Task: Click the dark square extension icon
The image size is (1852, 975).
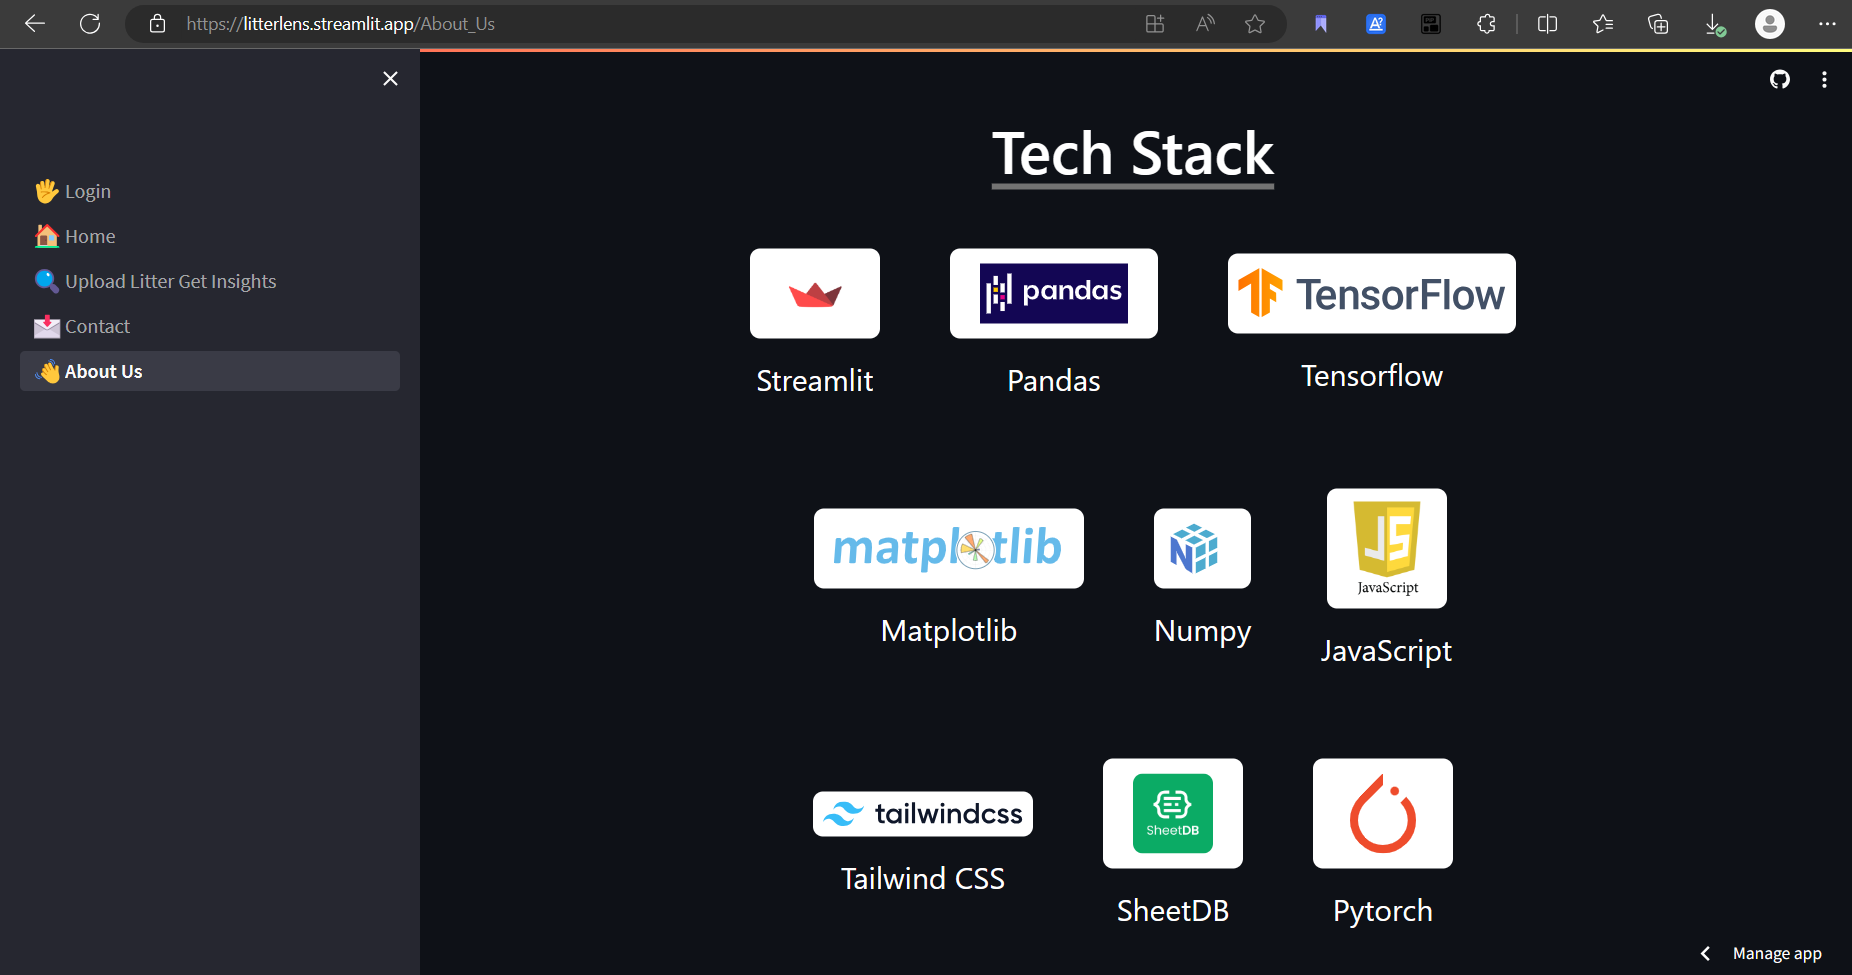Action: coord(1431,24)
